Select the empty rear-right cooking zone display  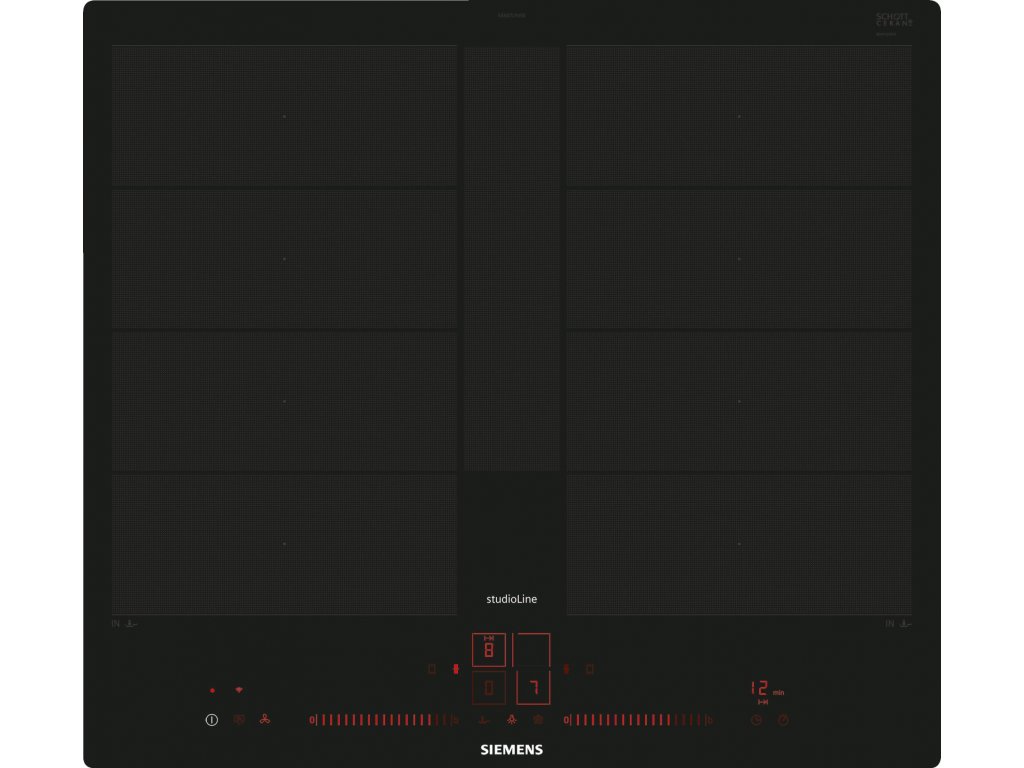coord(532,650)
